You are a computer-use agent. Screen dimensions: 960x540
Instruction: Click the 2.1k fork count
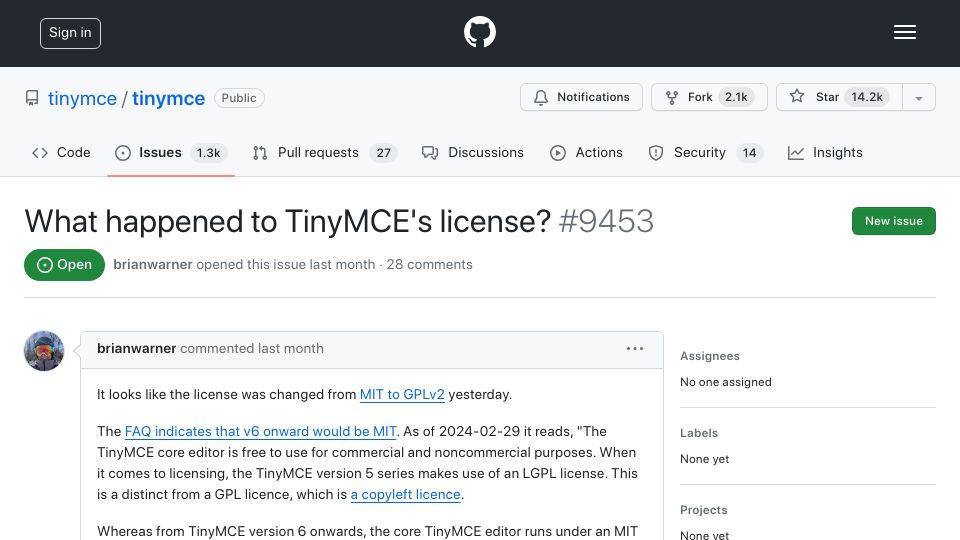(736, 97)
